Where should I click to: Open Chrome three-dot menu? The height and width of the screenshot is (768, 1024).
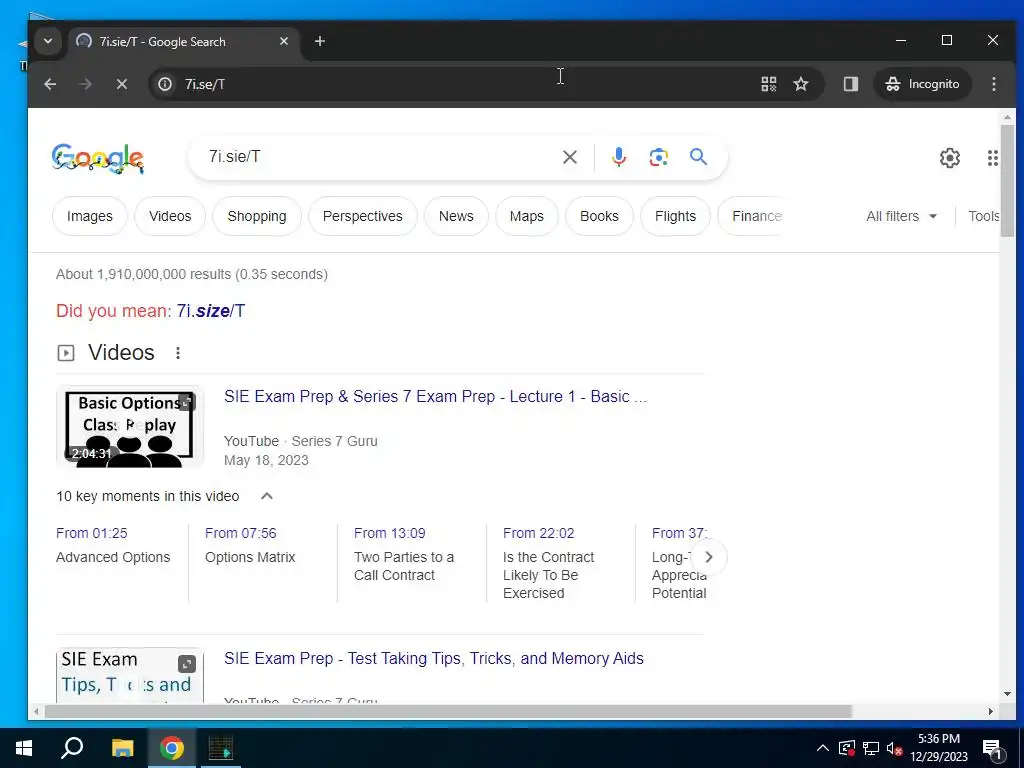coord(993,84)
